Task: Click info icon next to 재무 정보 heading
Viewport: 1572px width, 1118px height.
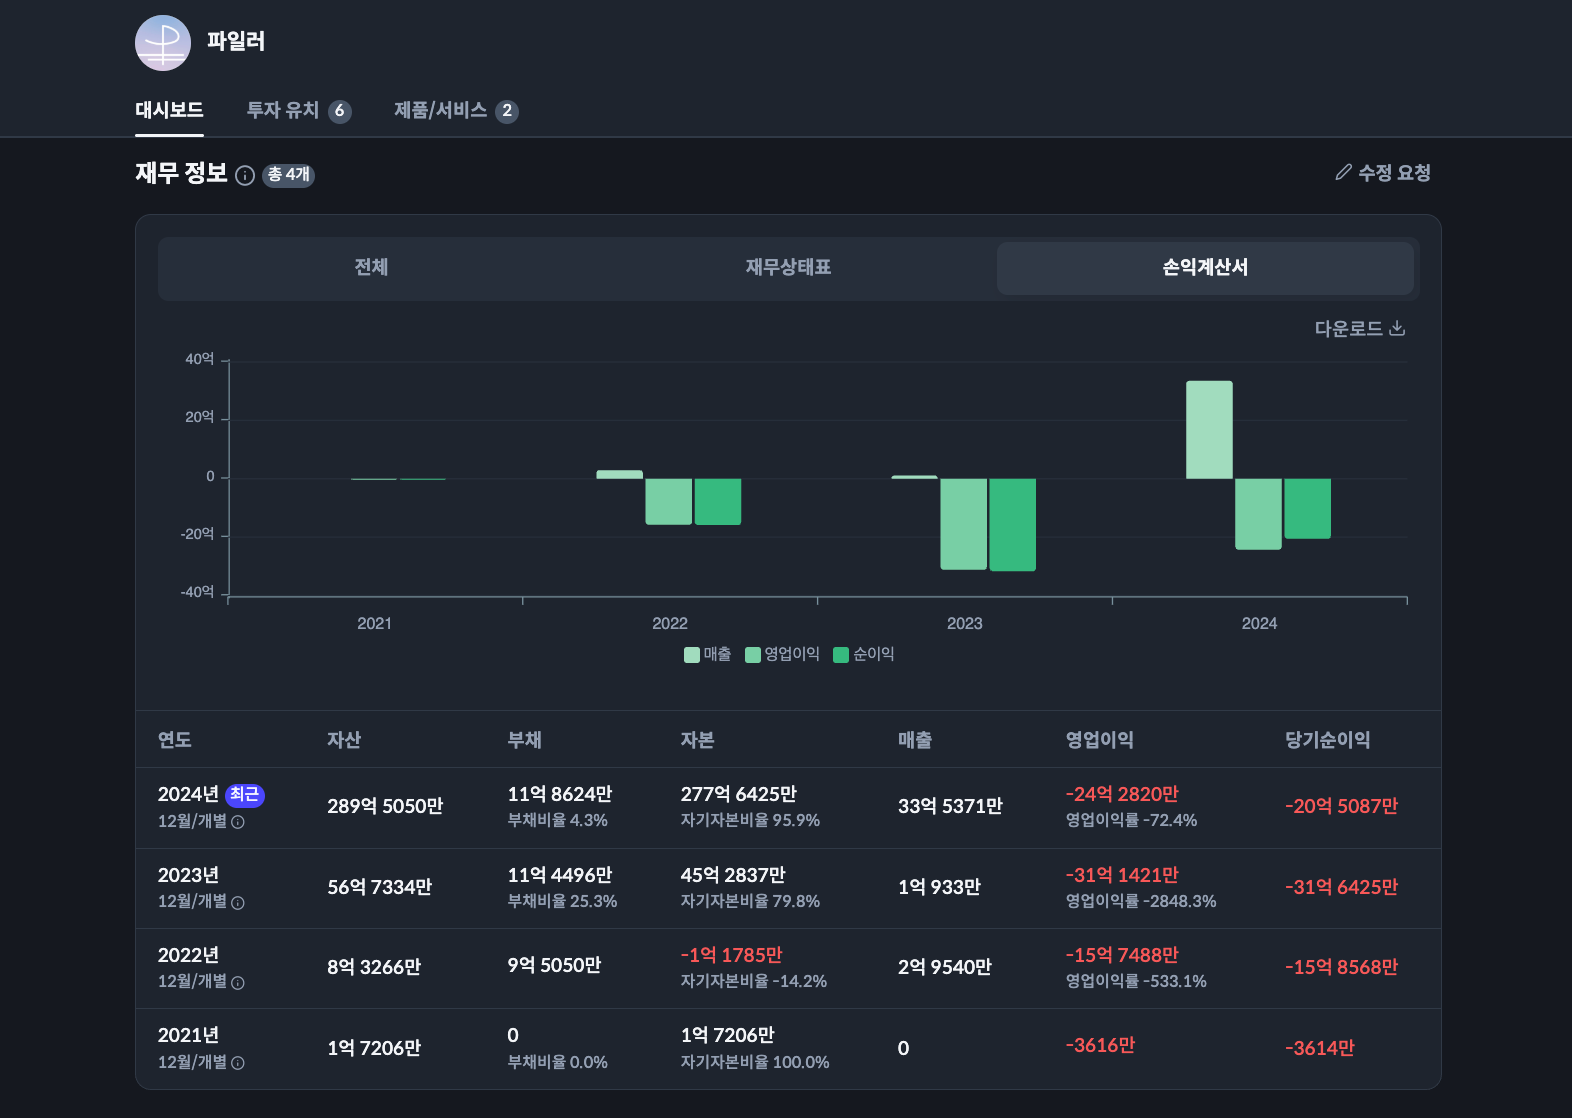Action: (x=245, y=176)
